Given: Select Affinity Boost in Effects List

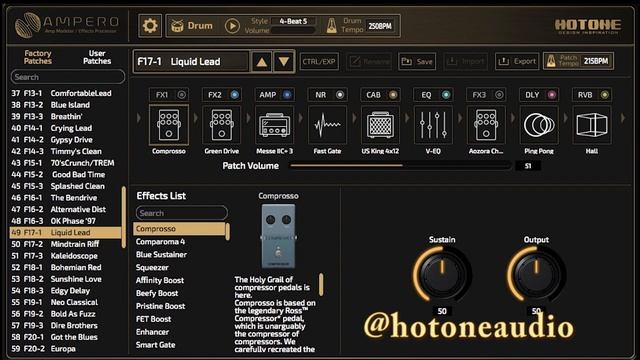Looking at the screenshot, I should pos(160,280).
